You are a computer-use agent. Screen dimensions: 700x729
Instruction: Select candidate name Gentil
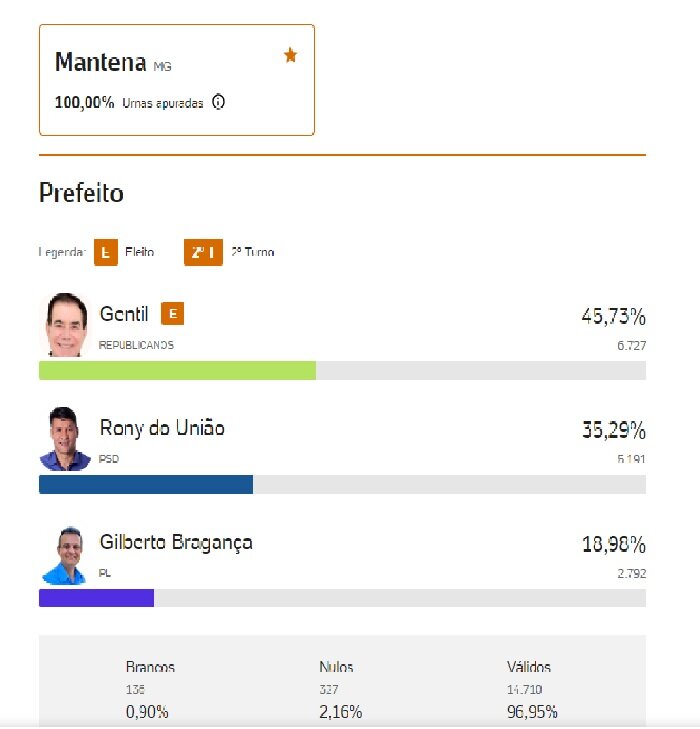[x=124, y=314]
